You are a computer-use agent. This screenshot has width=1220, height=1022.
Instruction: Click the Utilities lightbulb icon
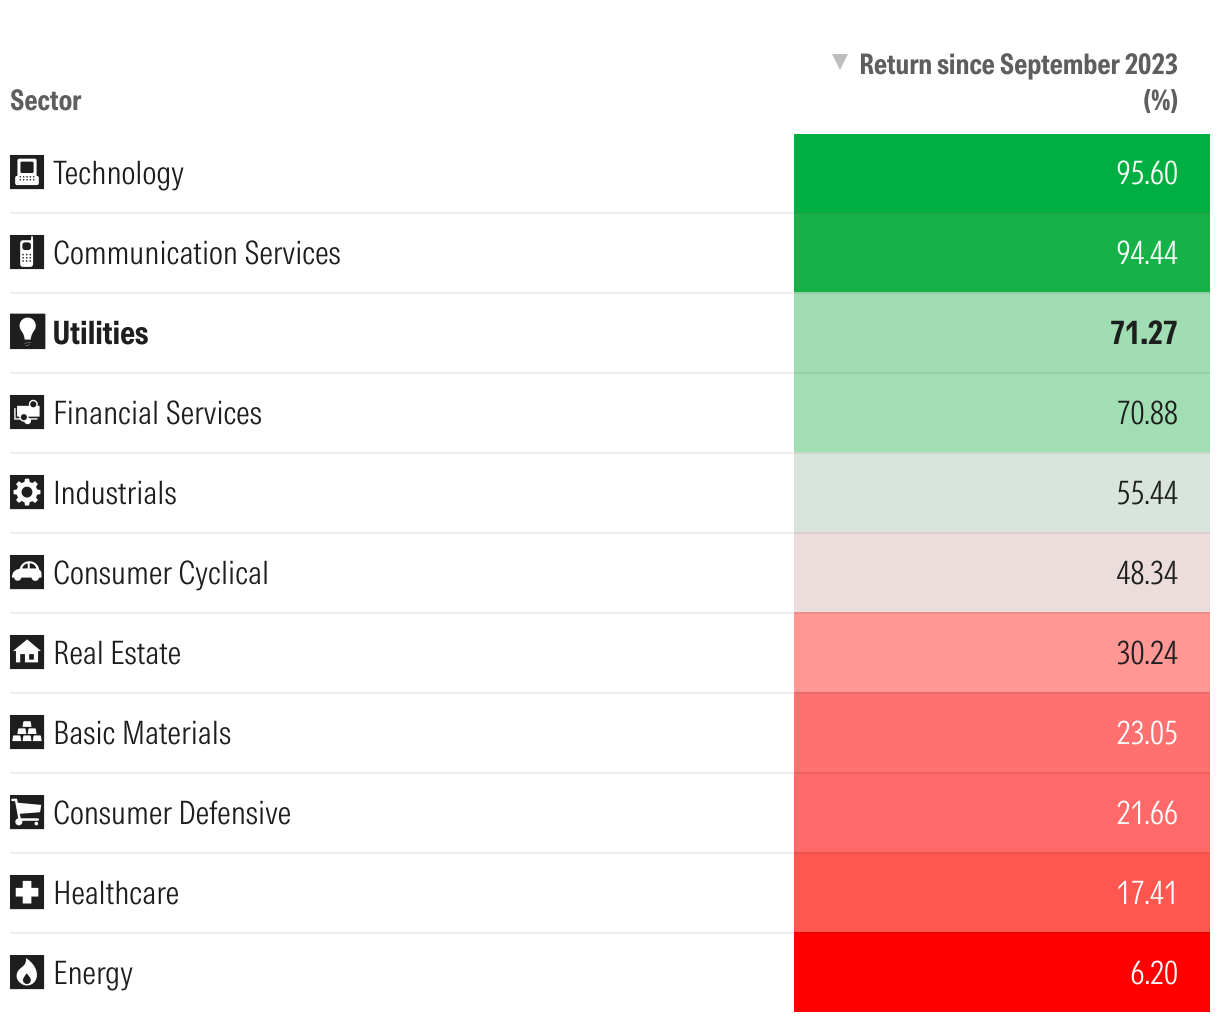tap(27, 333)
